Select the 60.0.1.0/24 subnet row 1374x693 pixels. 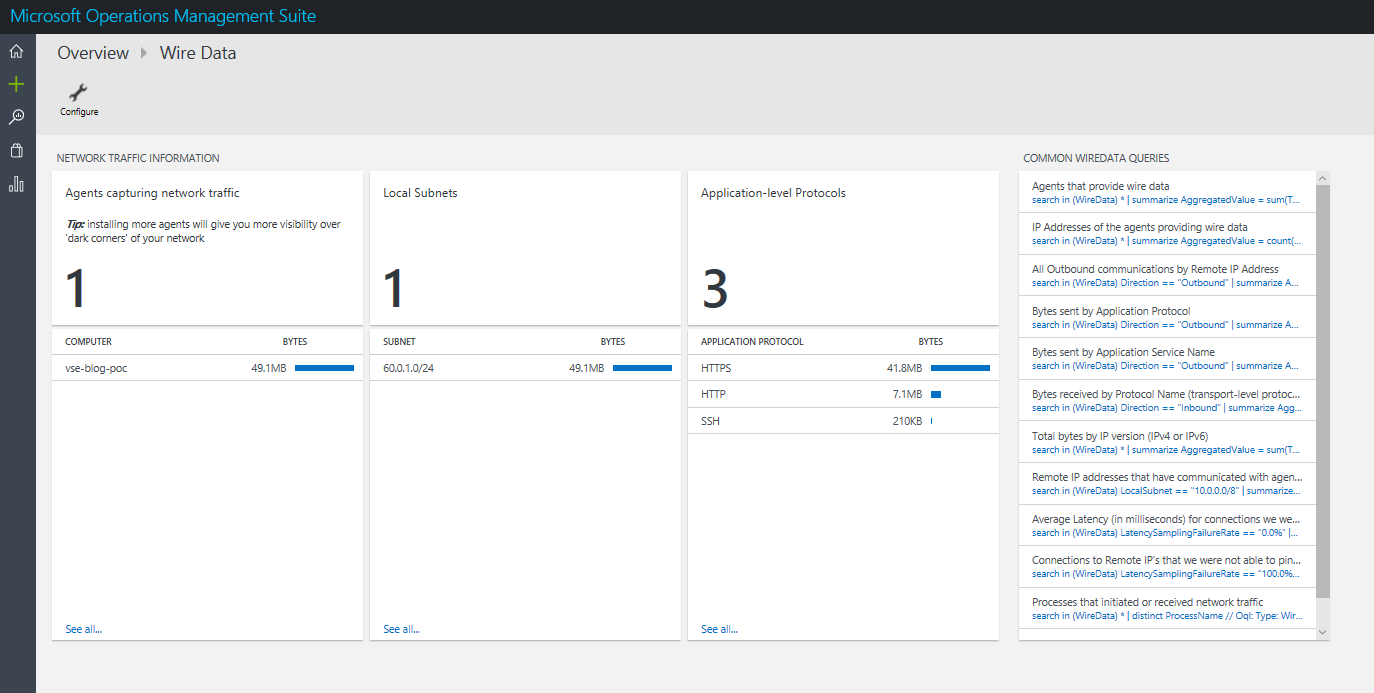click(525, 368)
